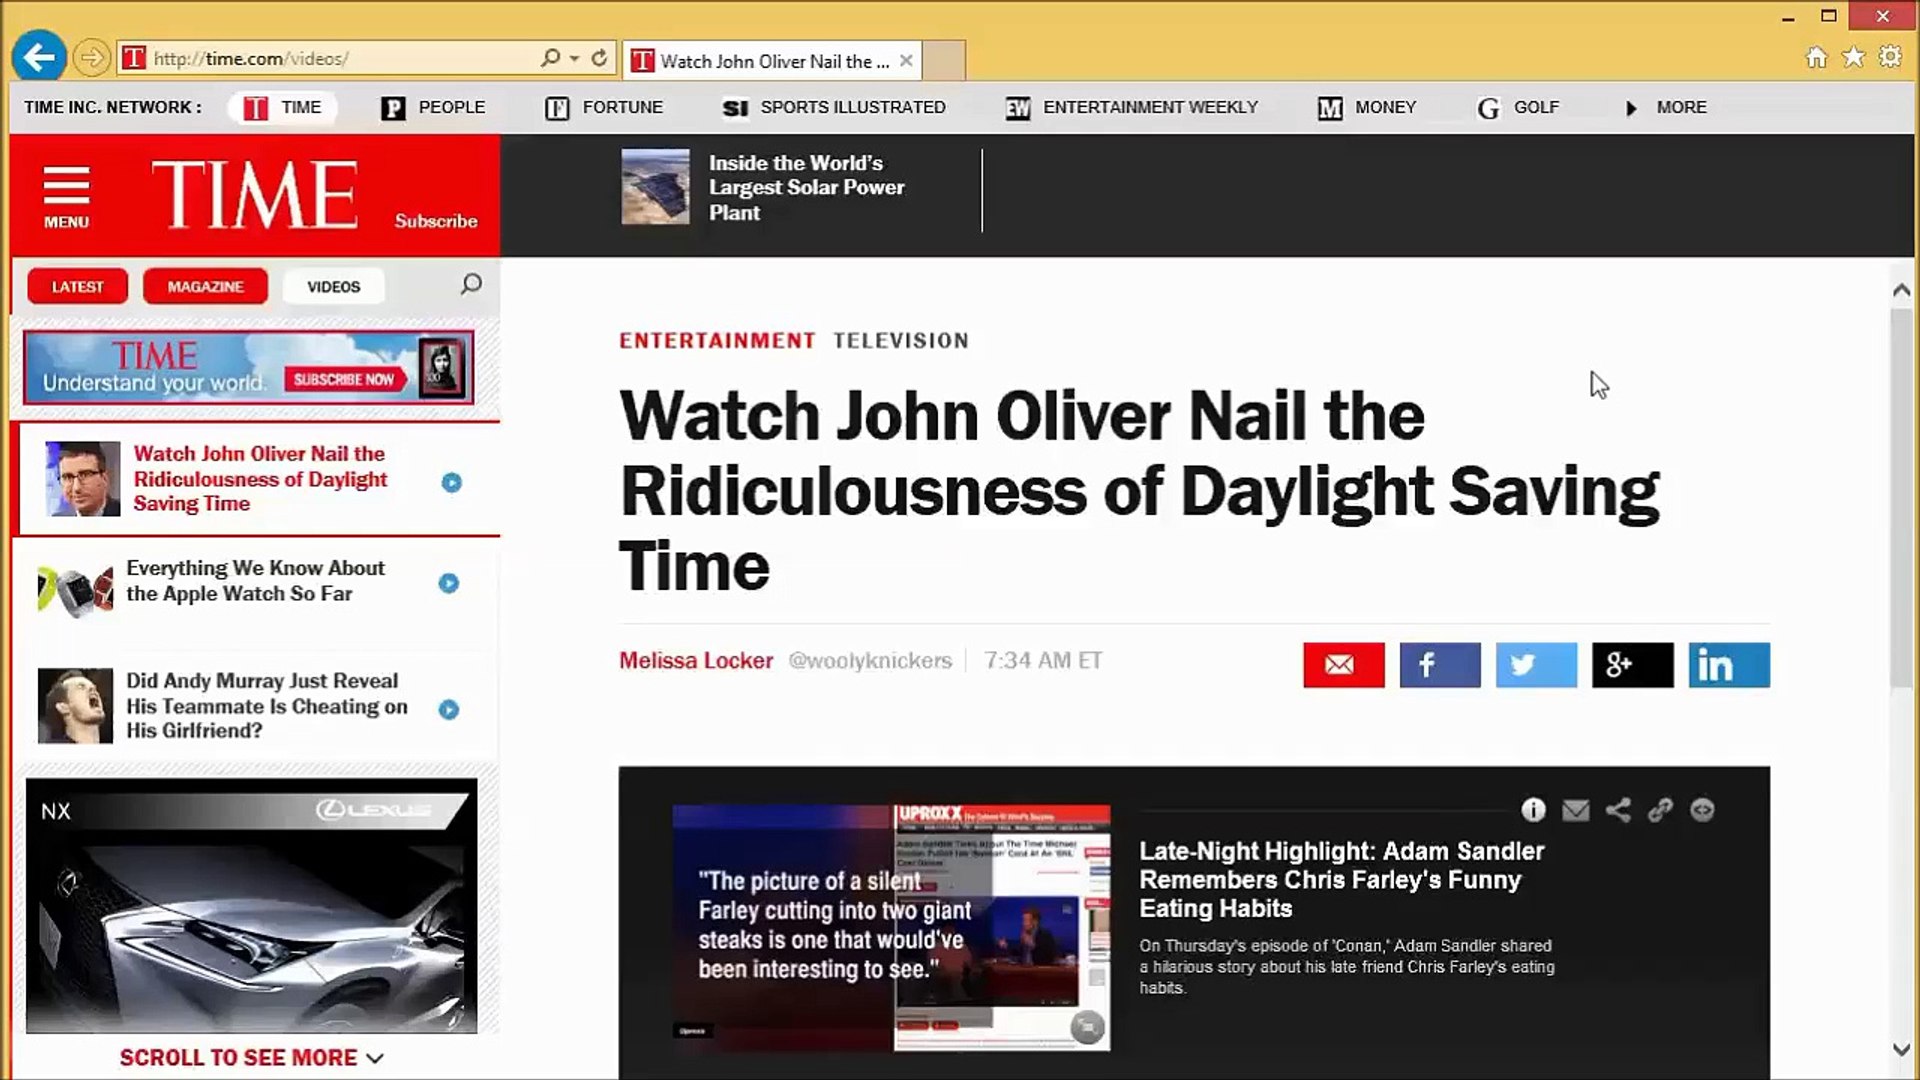Expand the address bar search dropdown arrow
Screen dimensions: 1920x1080
tap(574, 58)
